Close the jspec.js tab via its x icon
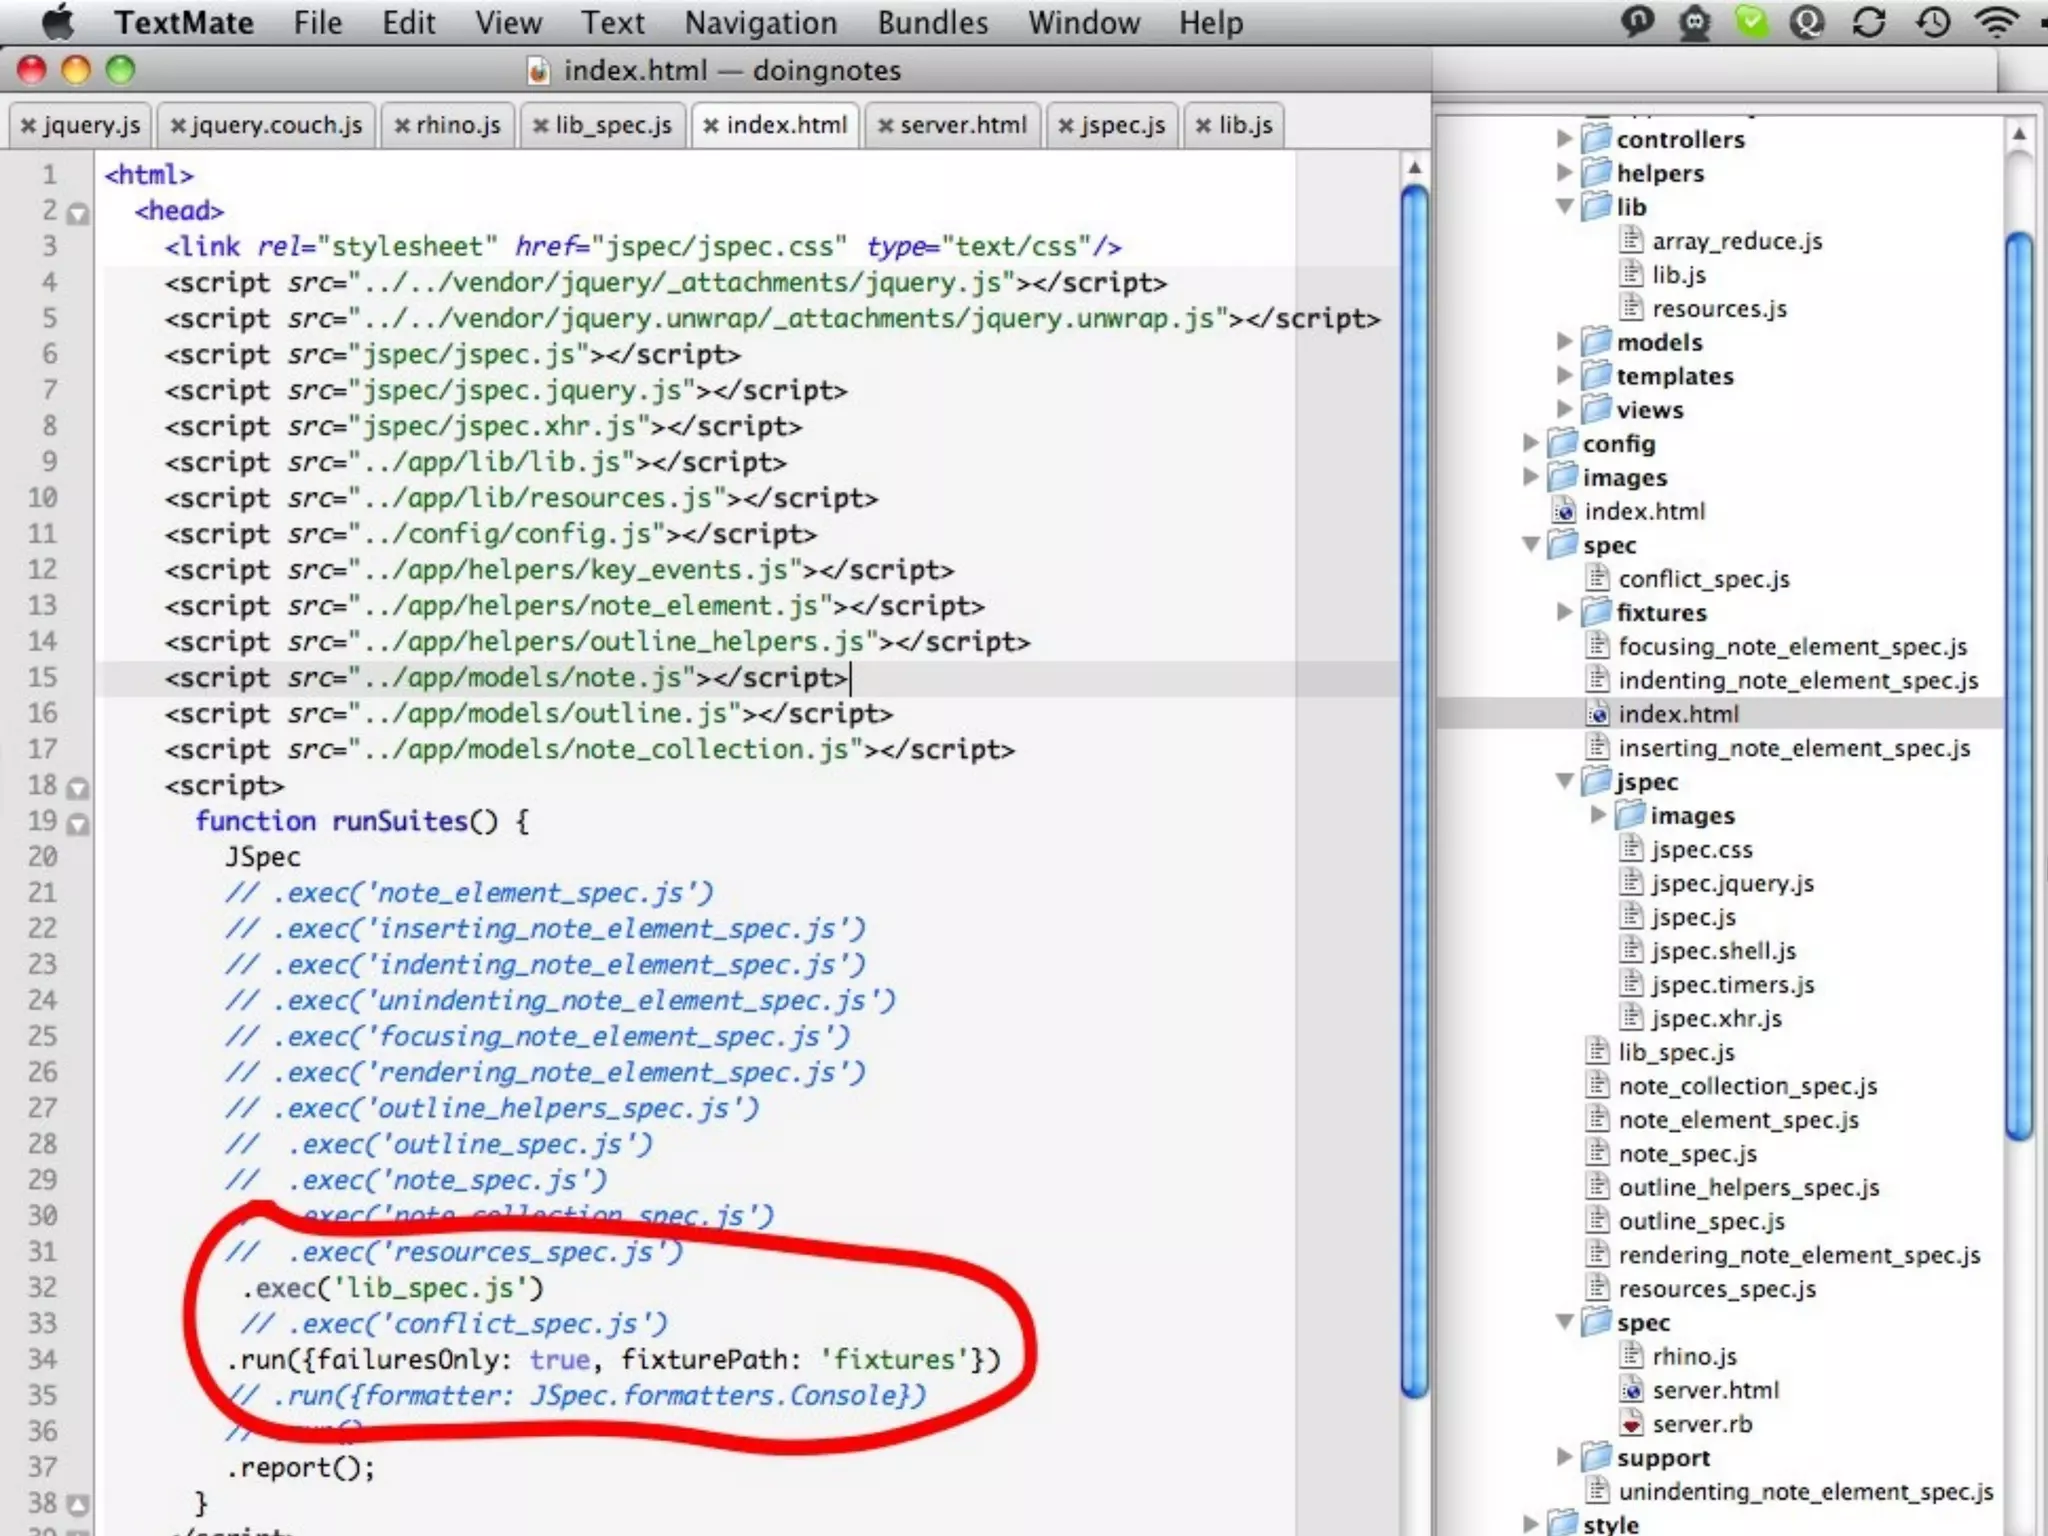This screenshot has width=2048, height=1536. tap(1066, 126)
